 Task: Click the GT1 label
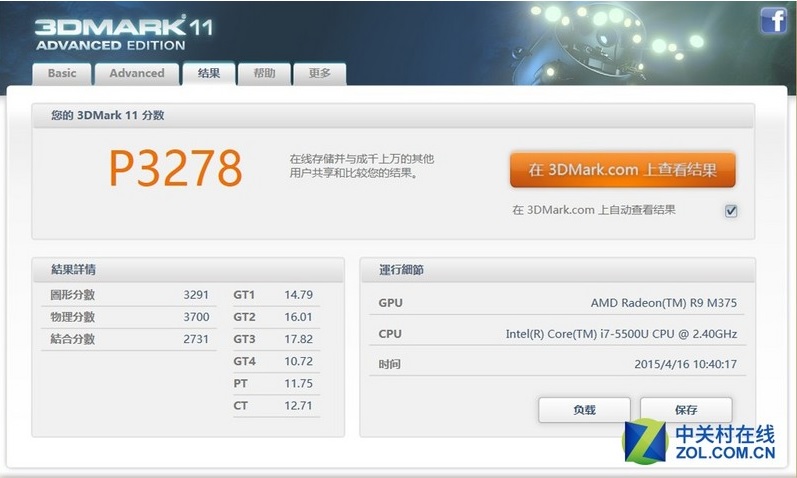click(244, 295)
